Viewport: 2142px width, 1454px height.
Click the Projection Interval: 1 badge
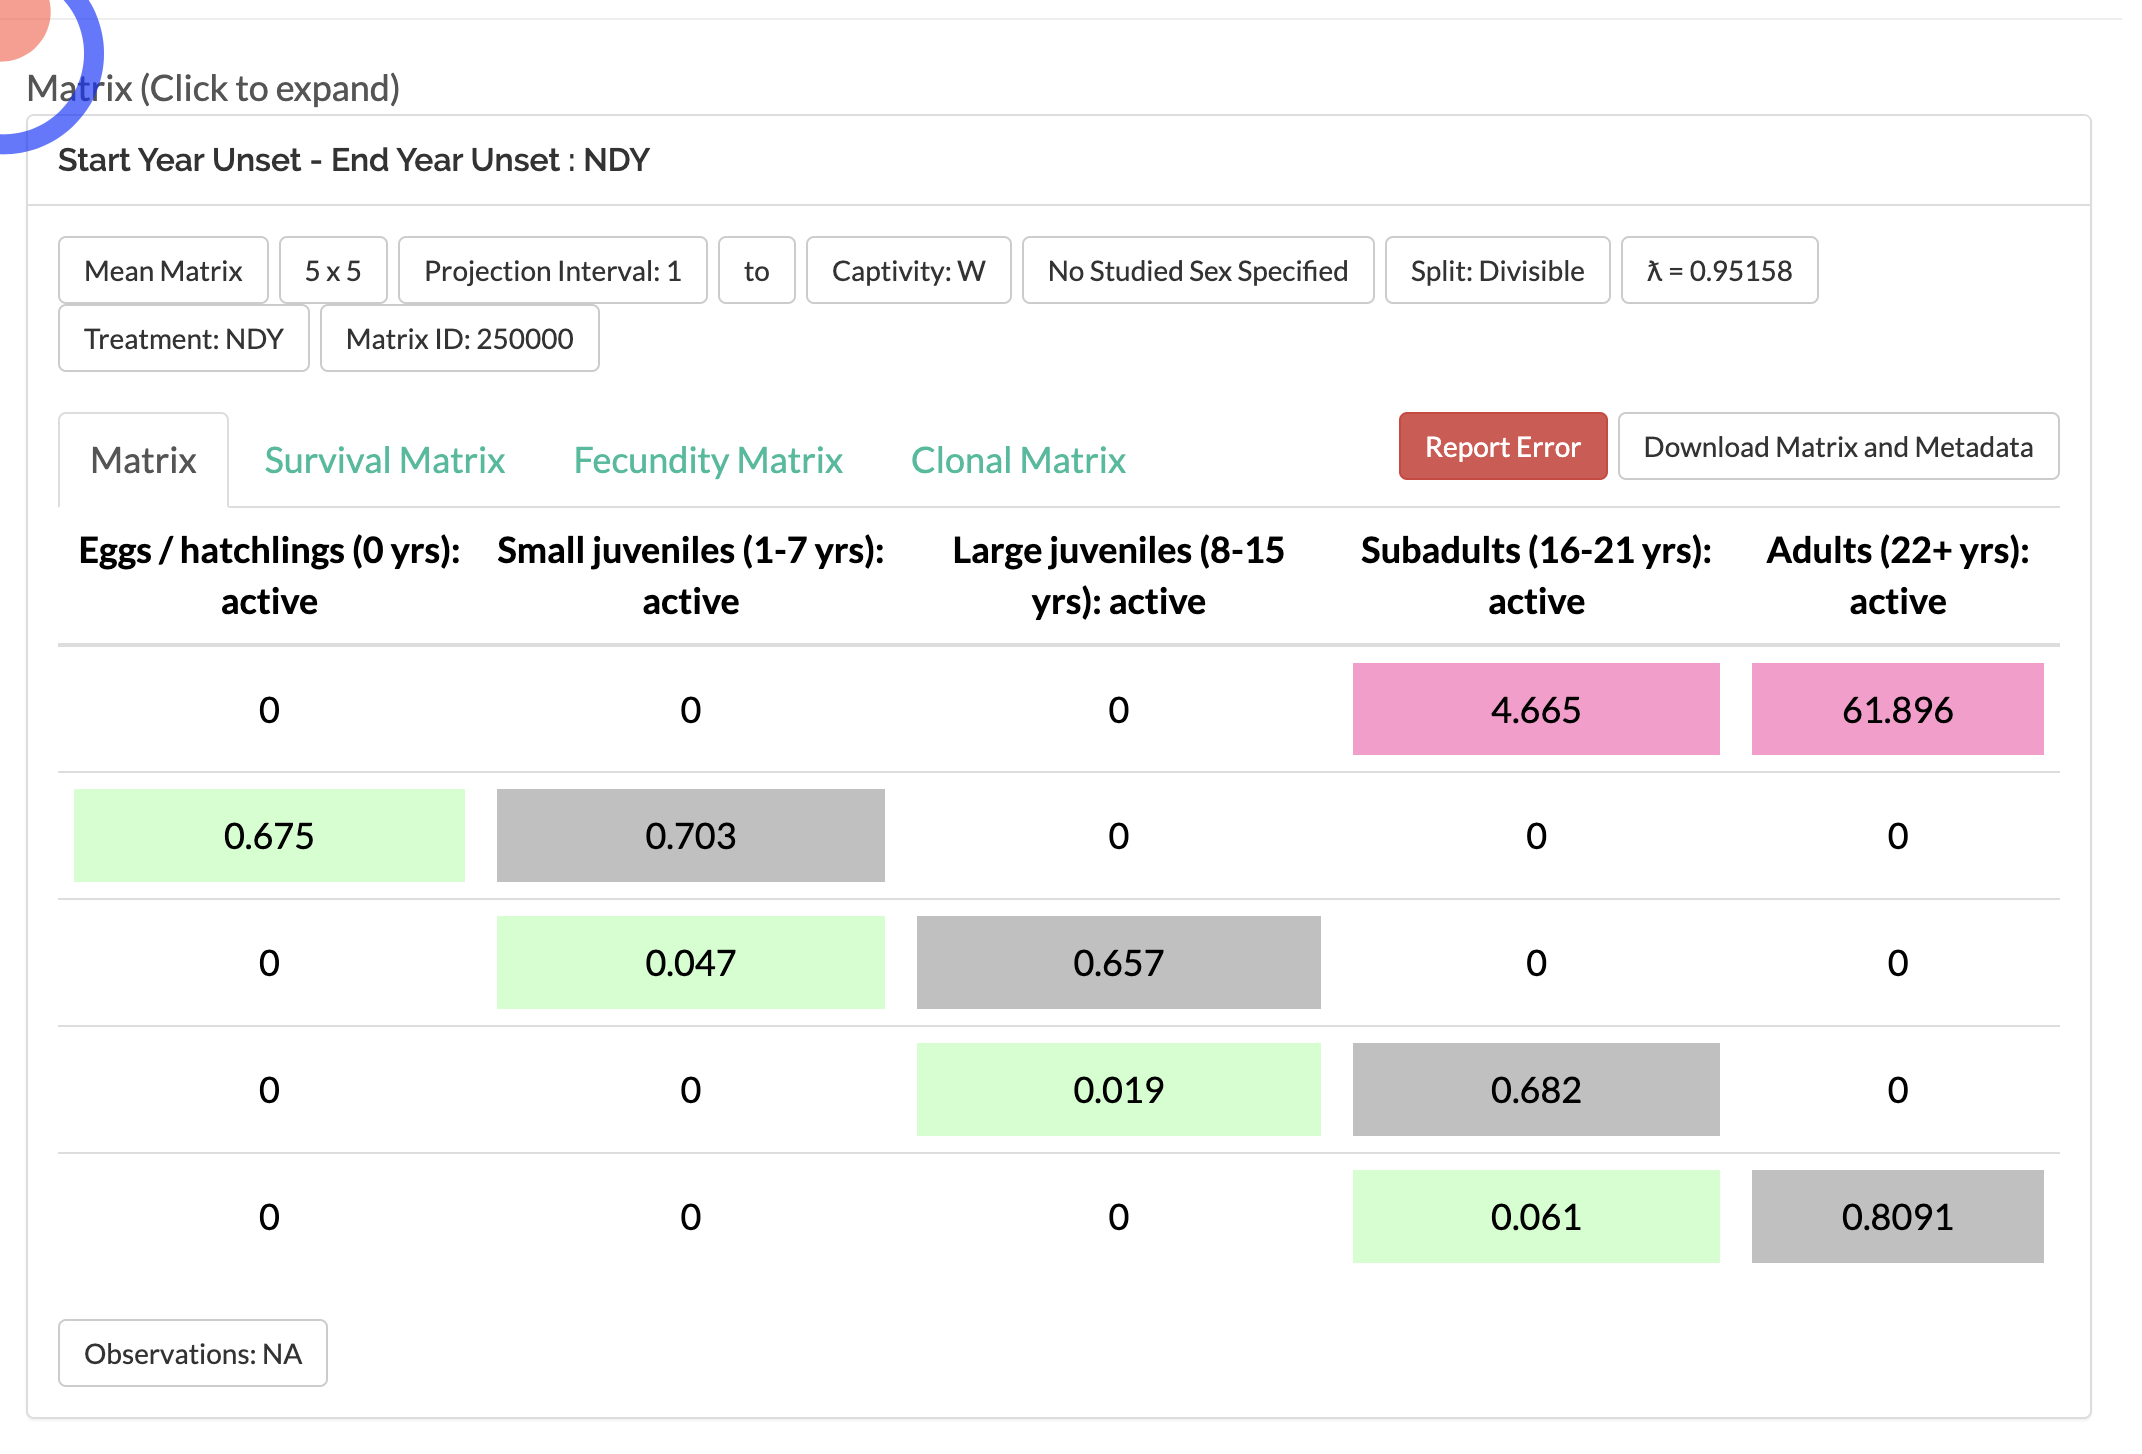(x=552, y=270)
